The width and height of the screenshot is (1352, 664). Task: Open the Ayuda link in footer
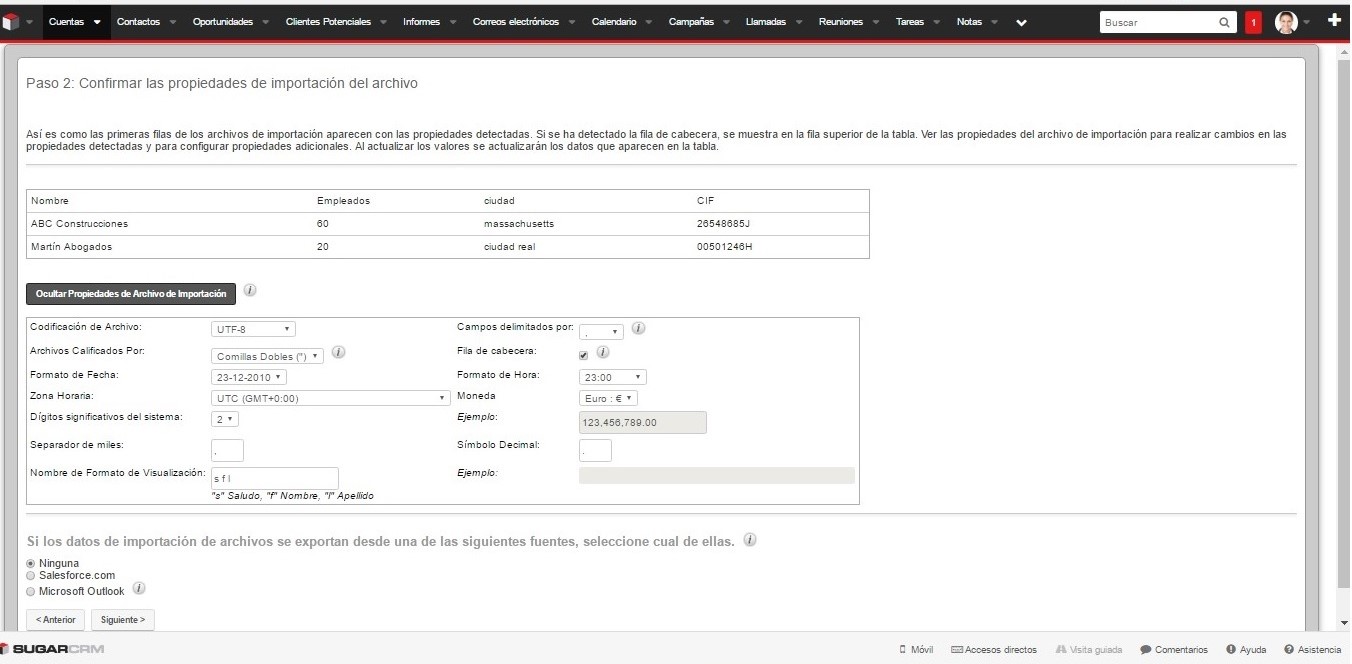coord(1246,650)
